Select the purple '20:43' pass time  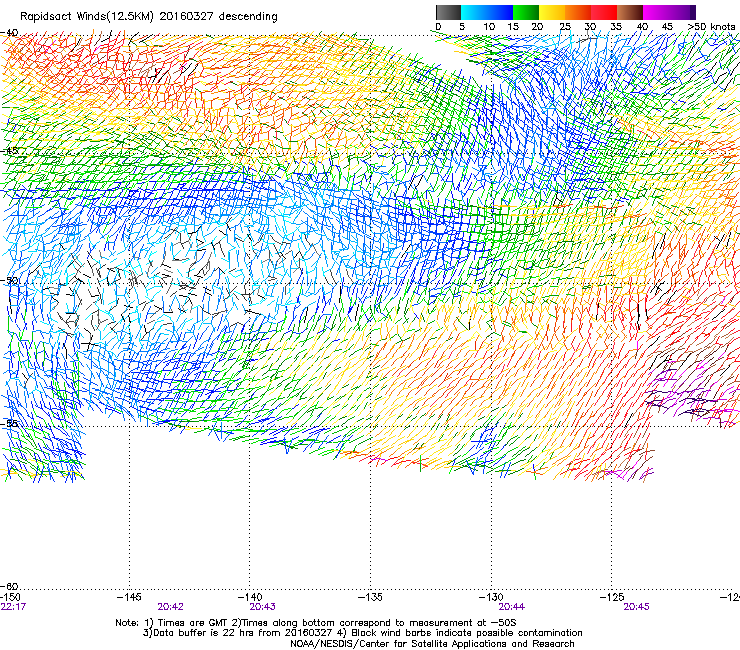(262, 607)
